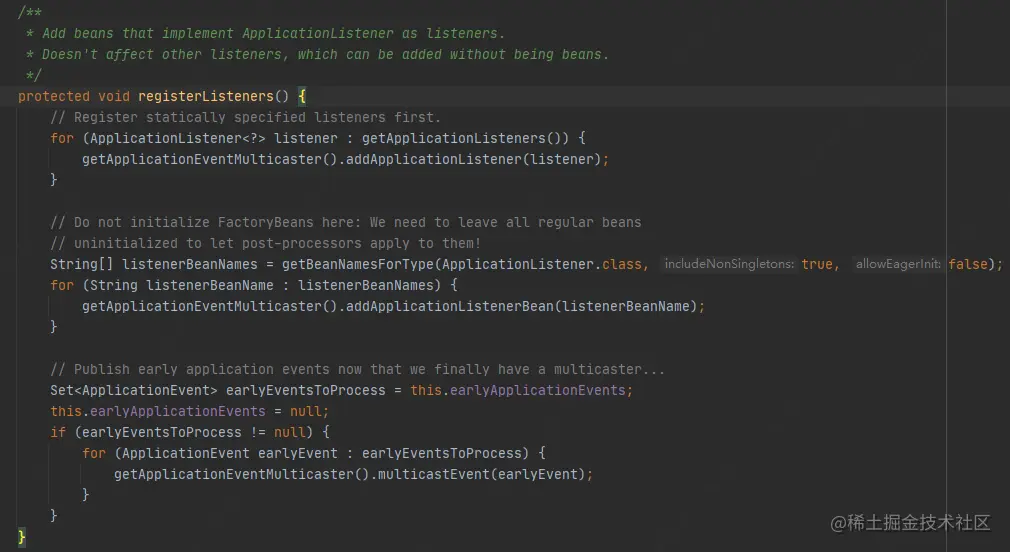Click the false argument value
This screenshot has height=552, width=1010.
tap(968, 264)
